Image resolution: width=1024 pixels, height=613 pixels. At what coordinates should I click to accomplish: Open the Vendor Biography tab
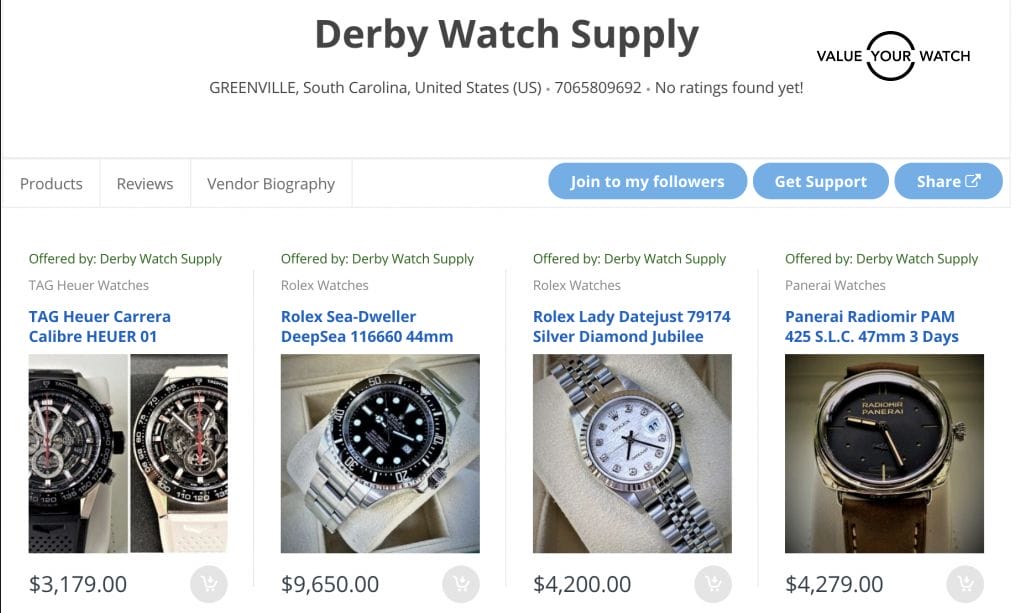pos(271,183)
